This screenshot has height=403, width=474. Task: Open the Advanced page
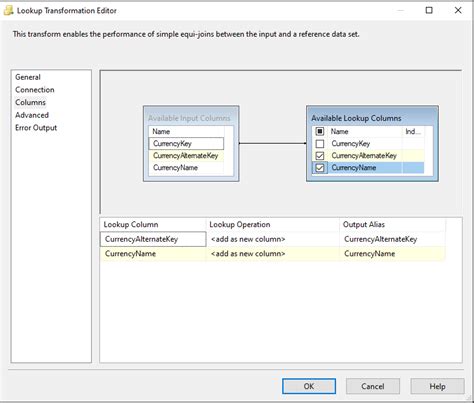(32, 115)
